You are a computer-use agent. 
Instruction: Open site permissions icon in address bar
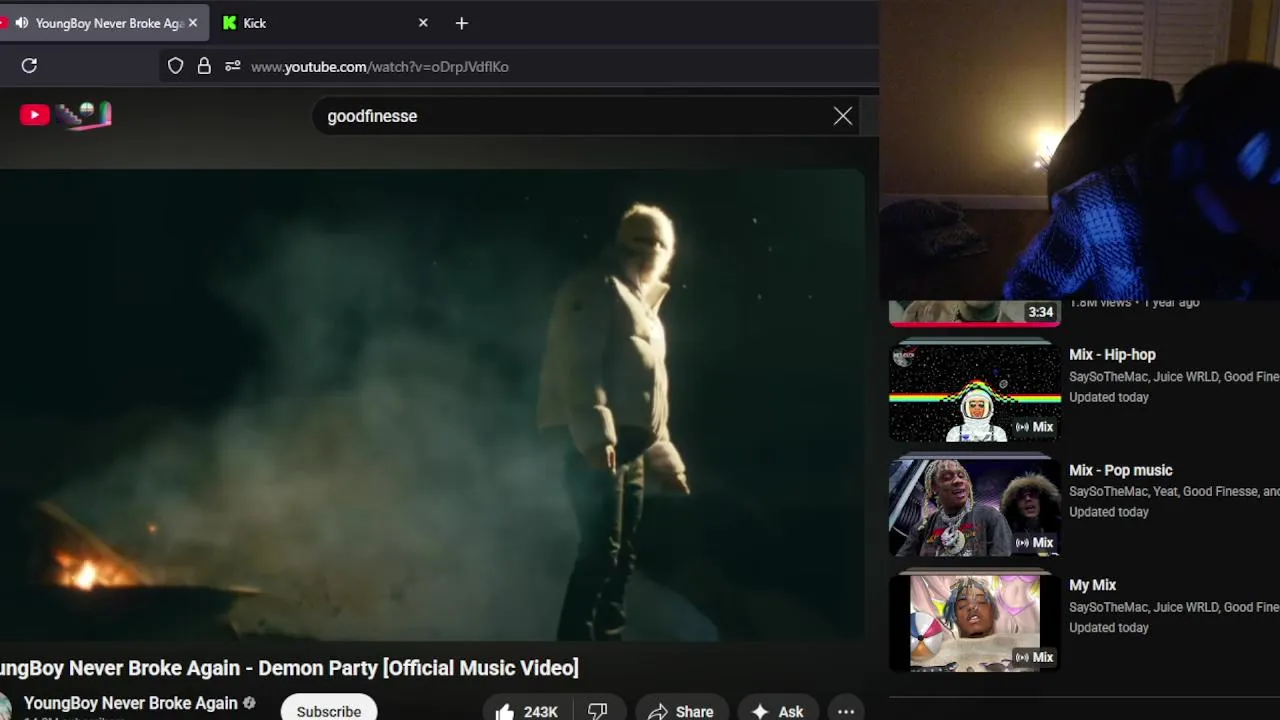[232, 66]
